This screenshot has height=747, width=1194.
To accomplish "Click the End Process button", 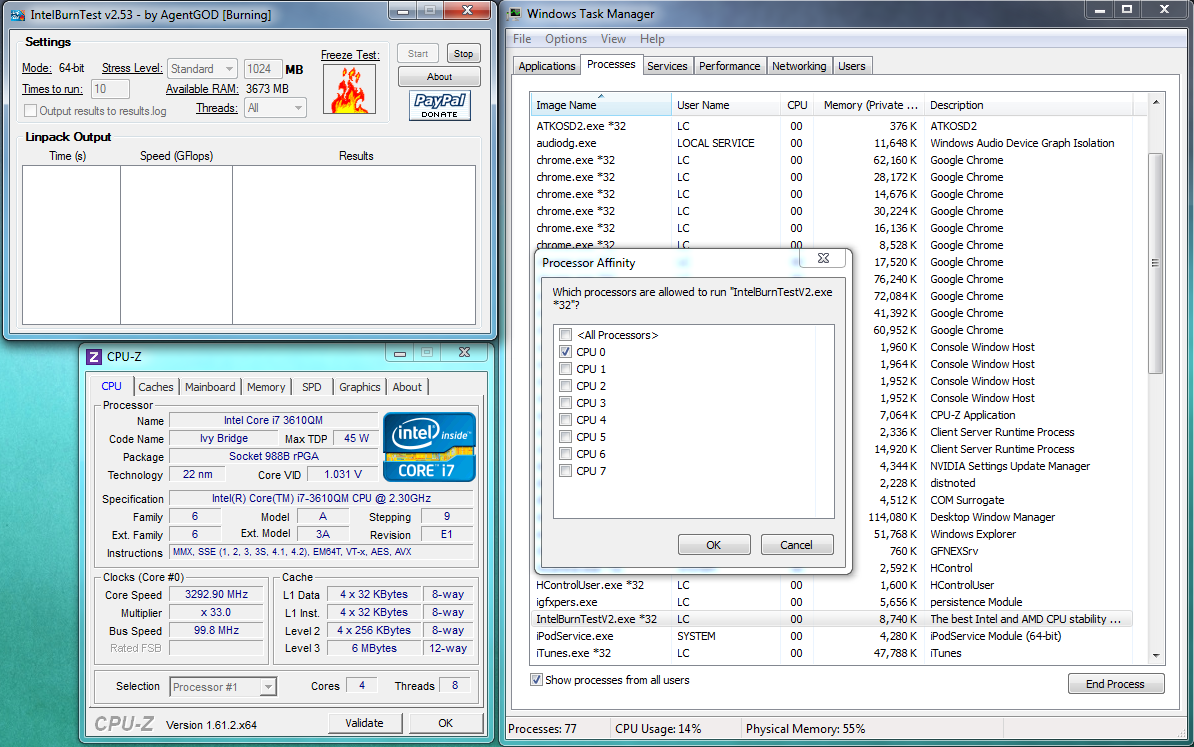I will tap(1116, 684).
